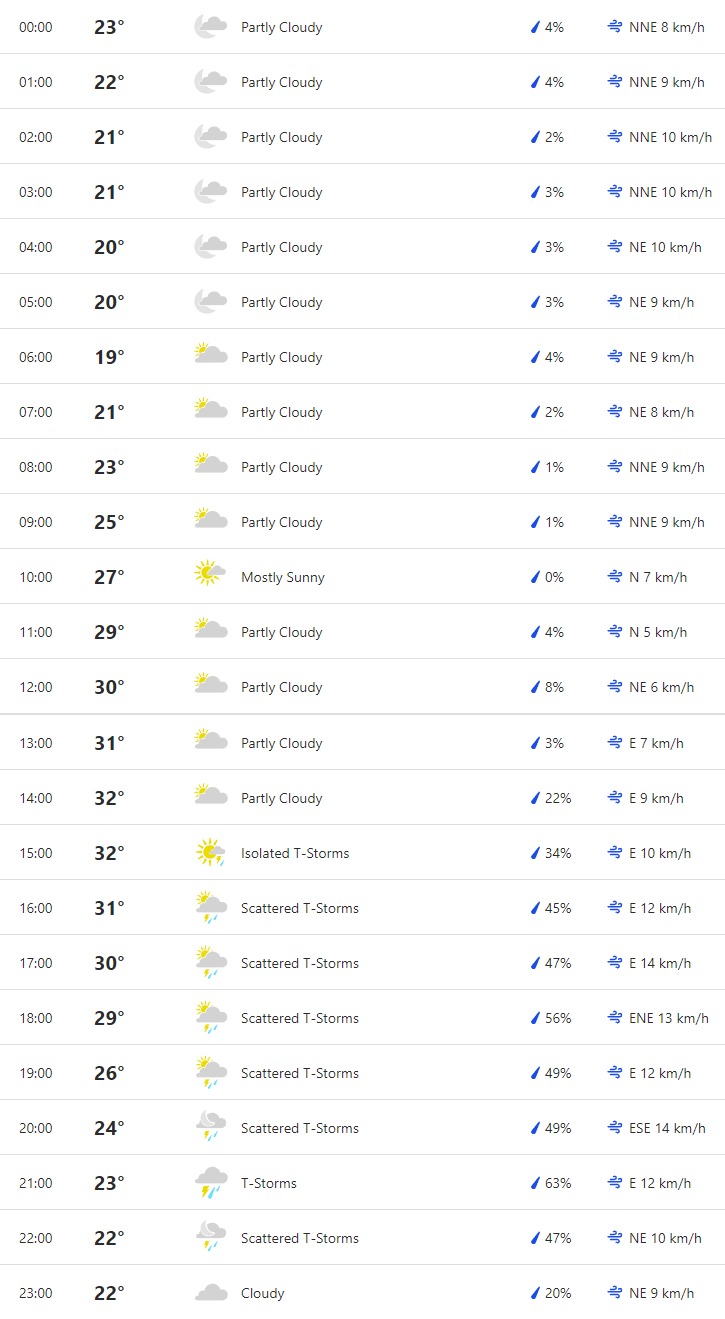Click the T-Storms cloud icon at 21:00
The image size is (725, 1319).
[x=210, y=1183]
